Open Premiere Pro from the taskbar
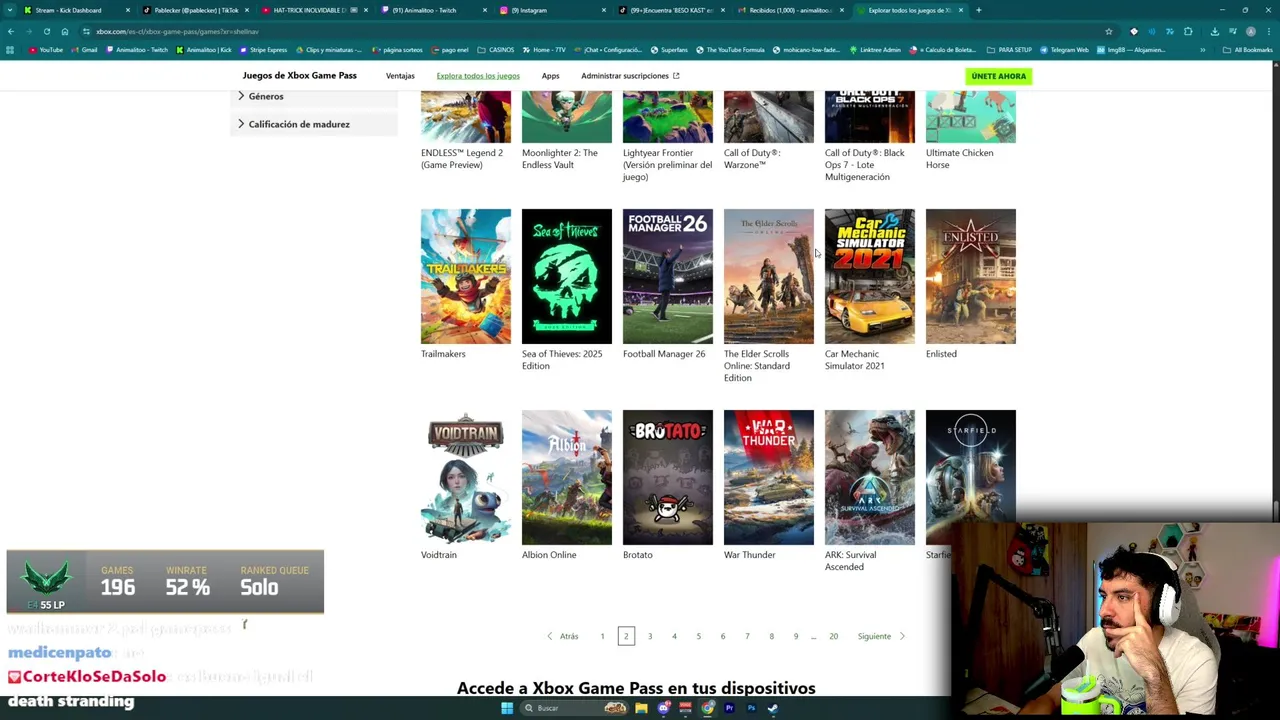The width and height of the screenshot is (1280, 720). [x=729, y=708]
